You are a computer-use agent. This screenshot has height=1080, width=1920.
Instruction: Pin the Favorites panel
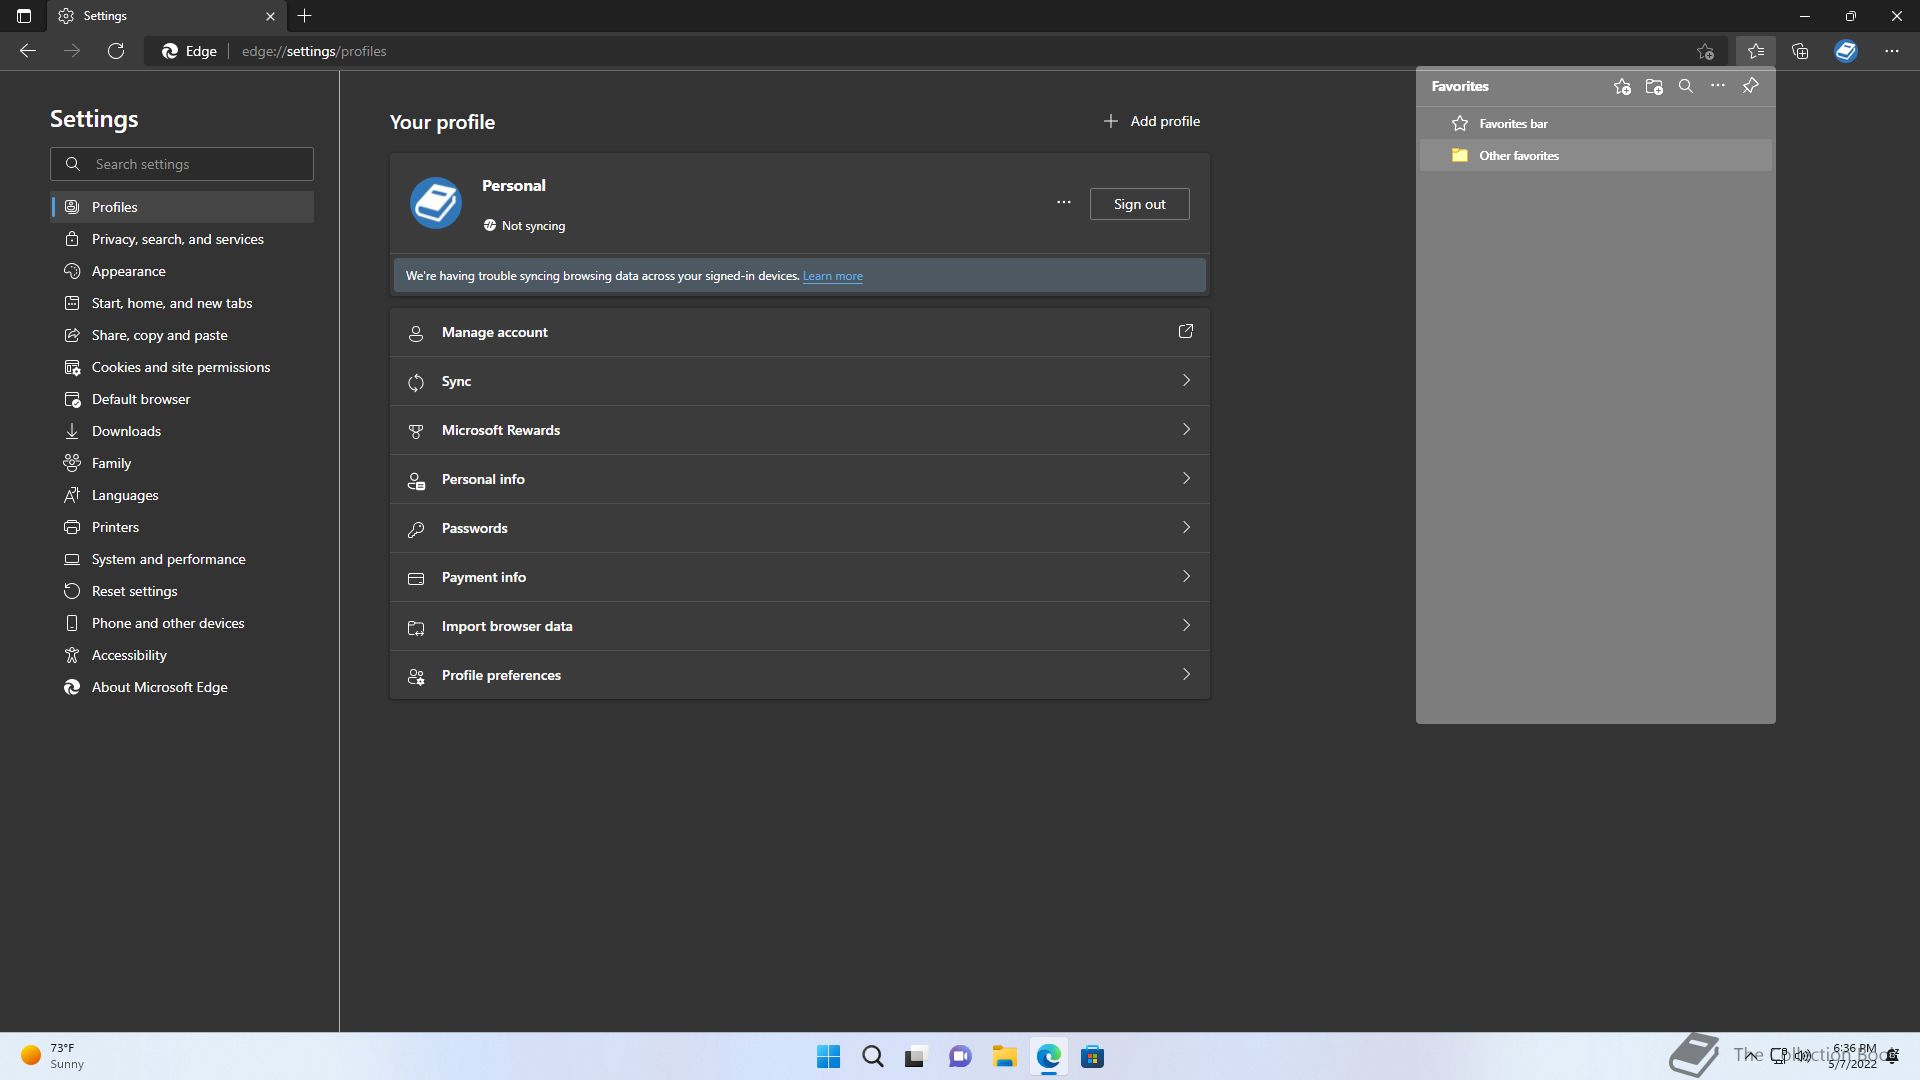(1750, 86)
